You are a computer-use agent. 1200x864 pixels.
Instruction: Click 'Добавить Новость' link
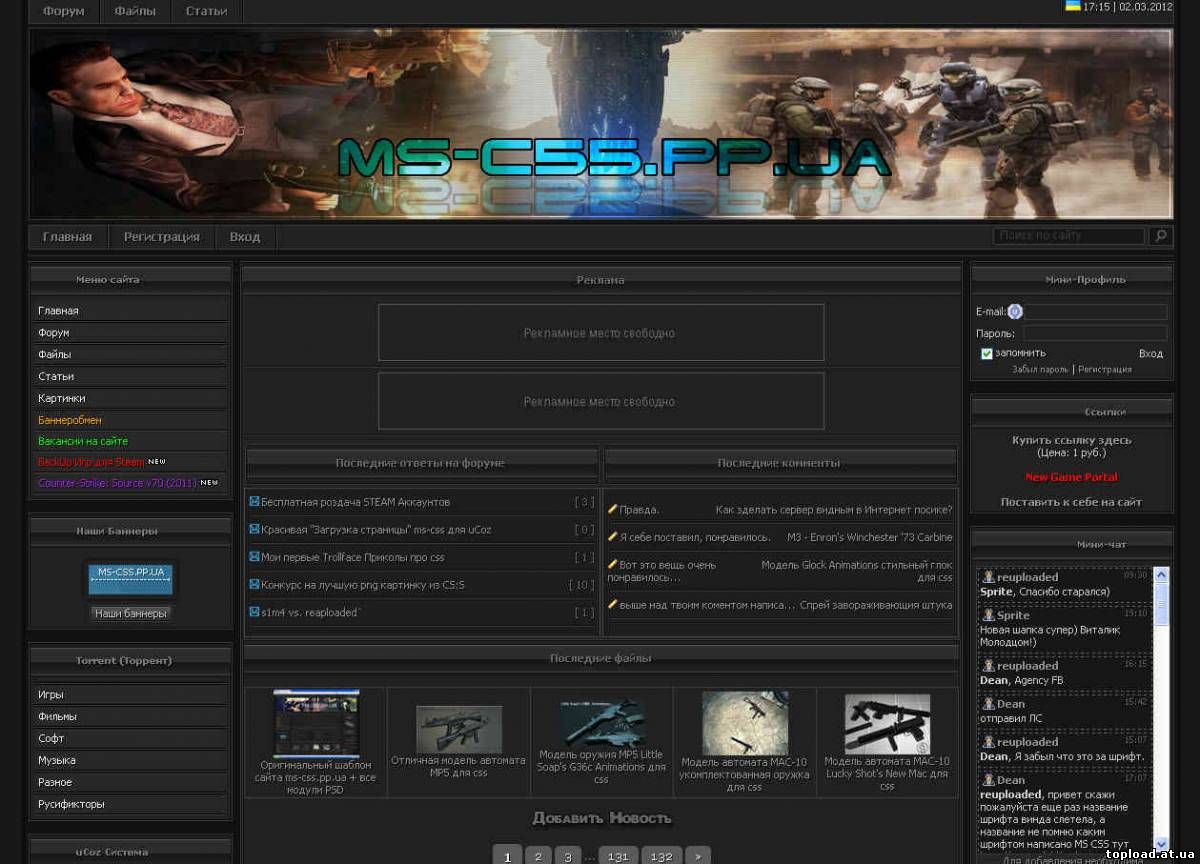coord(601,818)
